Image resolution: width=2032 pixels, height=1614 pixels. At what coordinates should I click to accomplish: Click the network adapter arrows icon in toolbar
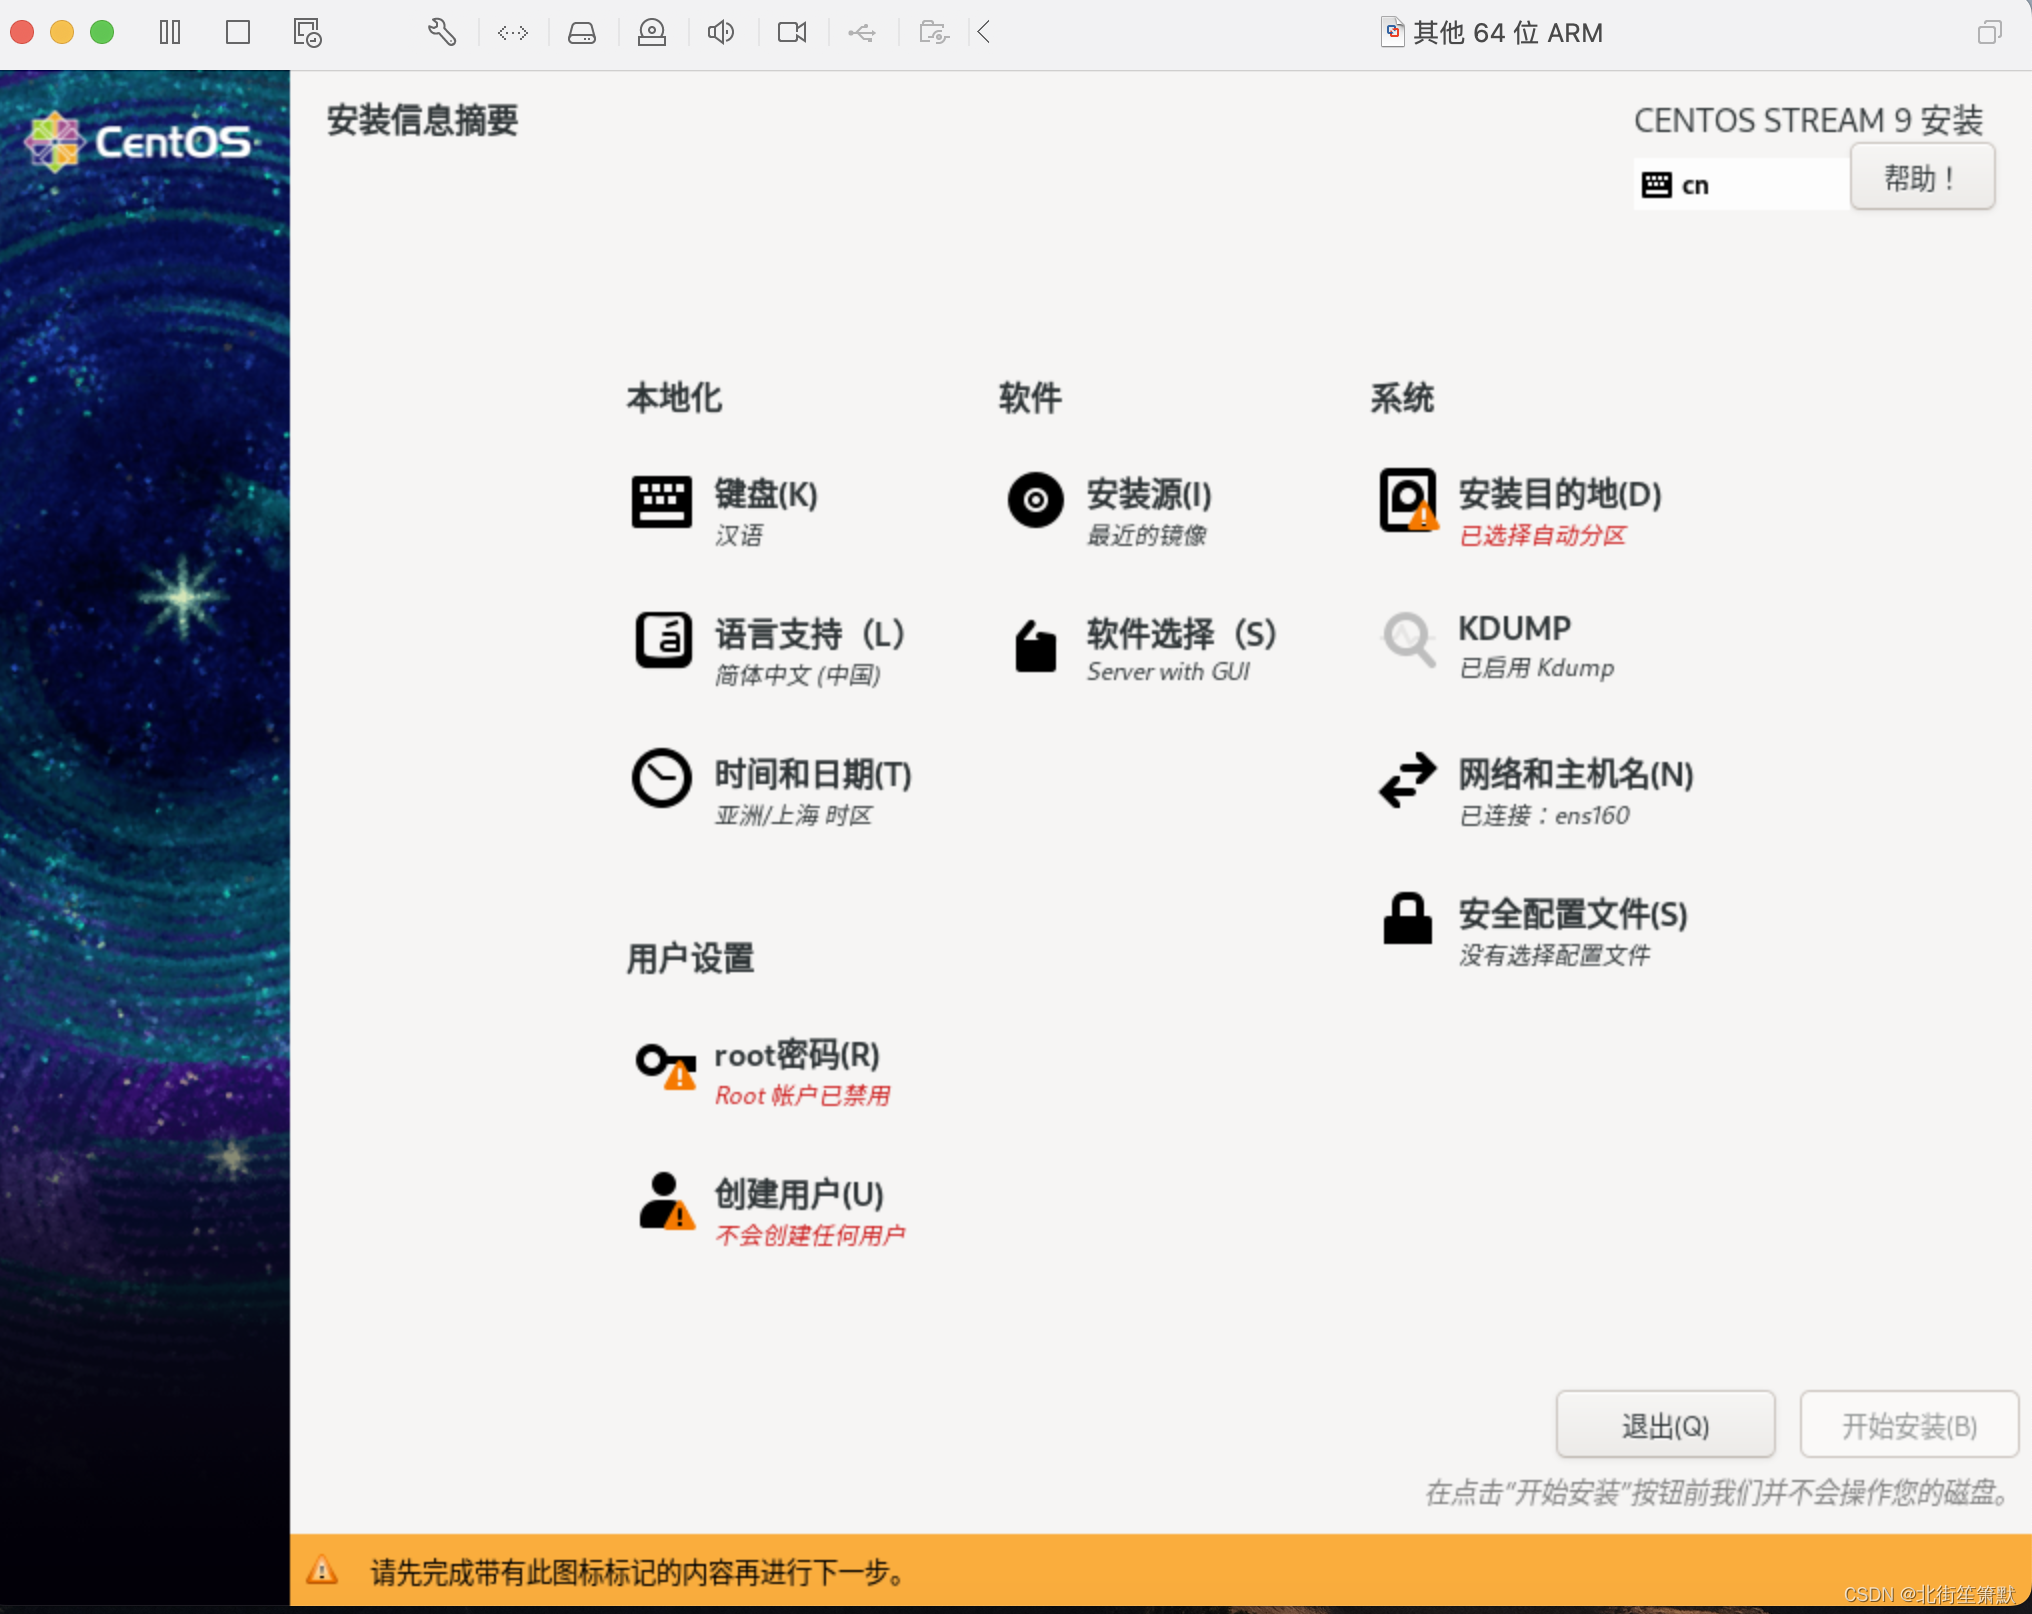(512, 33)
